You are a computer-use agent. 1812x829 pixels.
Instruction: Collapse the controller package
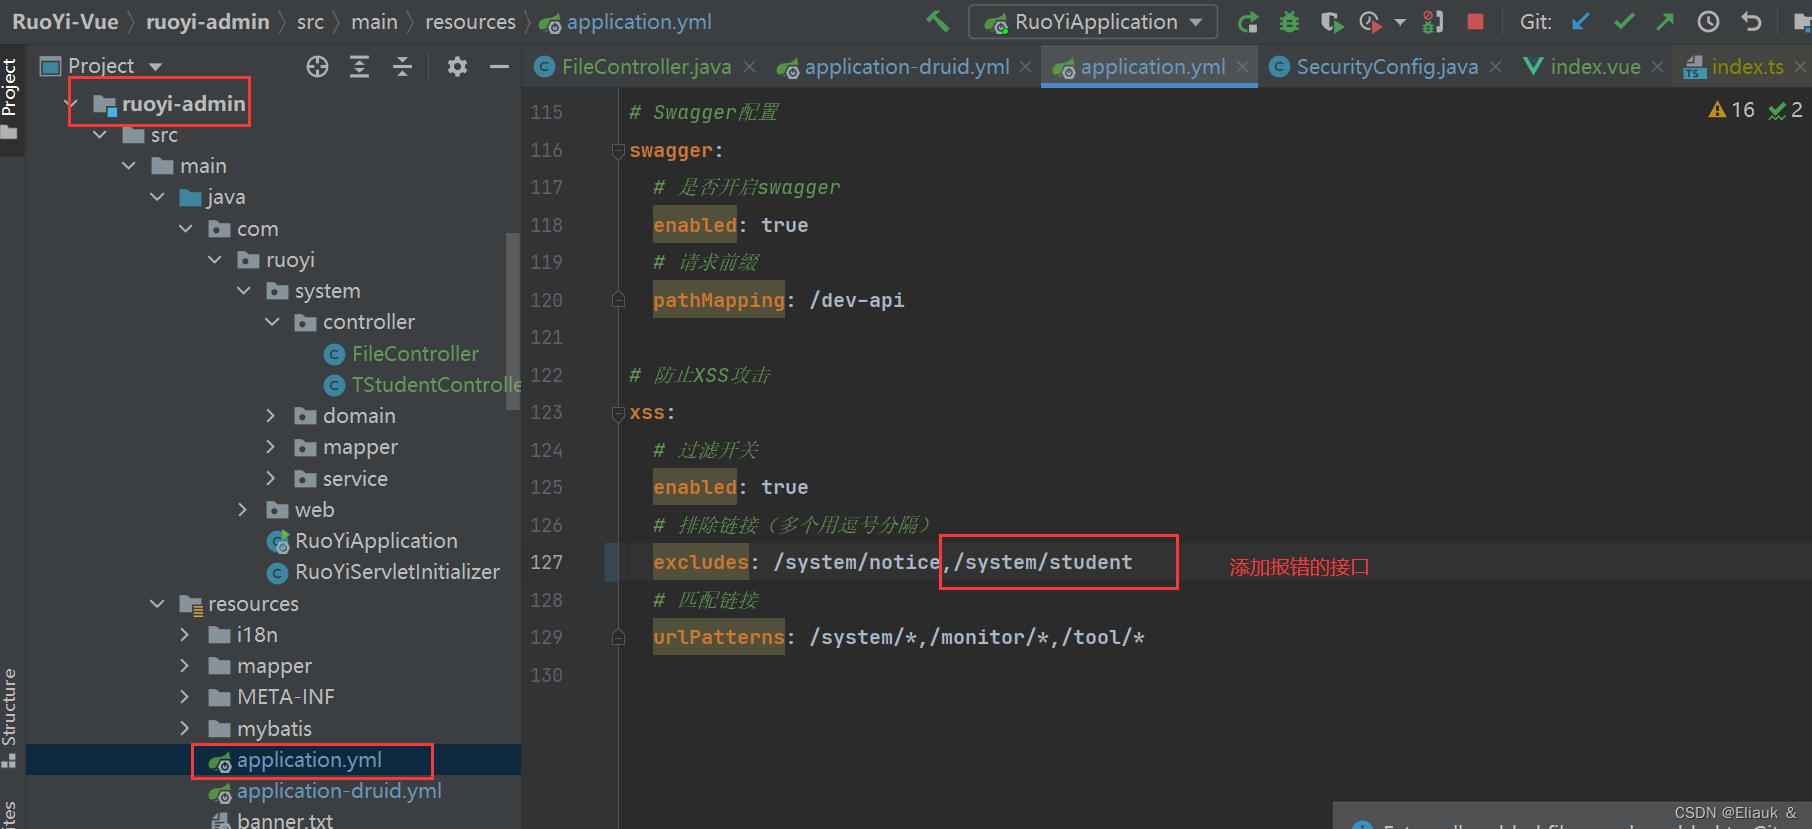click(x=272, y=322)
